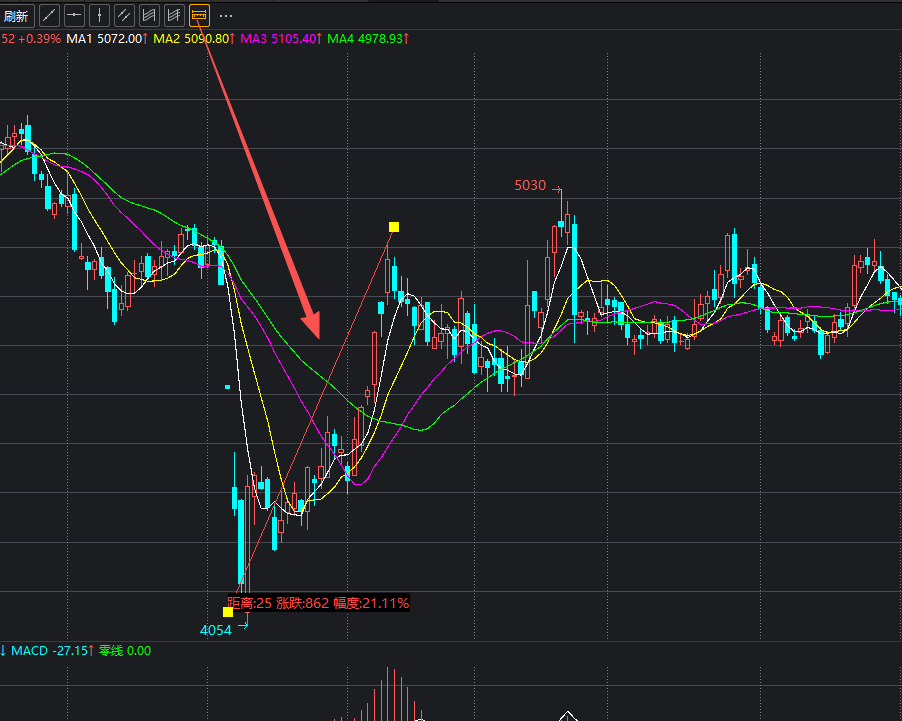Select the horizontal line drawing tool
This screenshot has width=902, height=721.
(74, 15)
